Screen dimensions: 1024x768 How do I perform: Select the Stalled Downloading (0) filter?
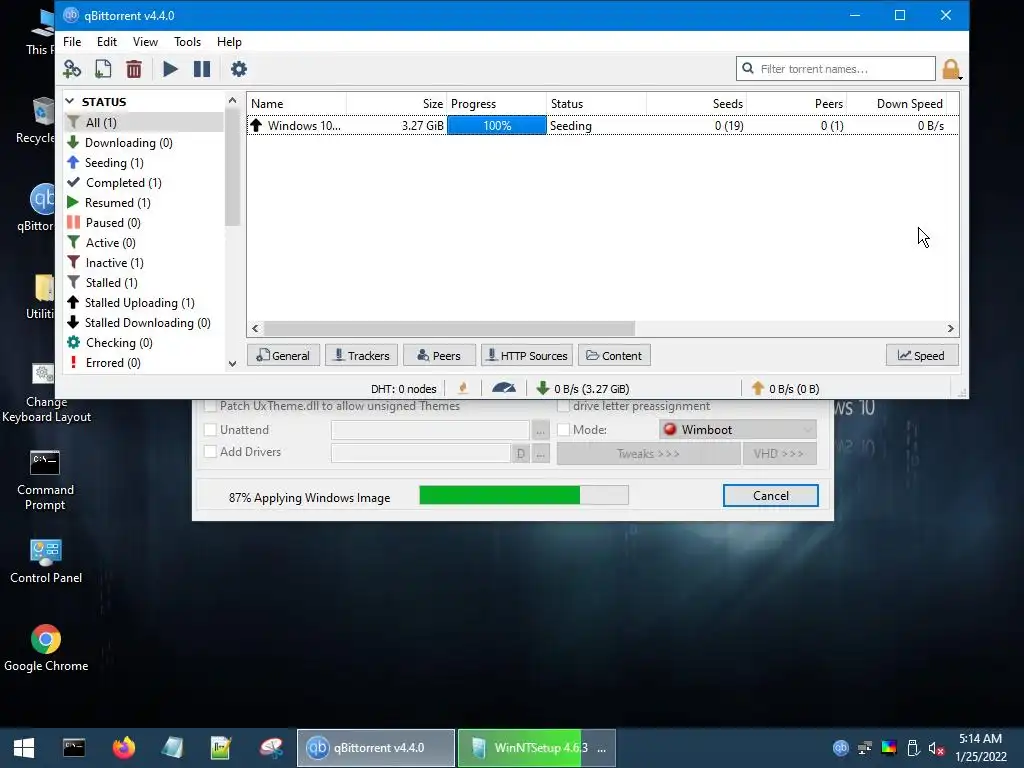click(x=144, y=323)
